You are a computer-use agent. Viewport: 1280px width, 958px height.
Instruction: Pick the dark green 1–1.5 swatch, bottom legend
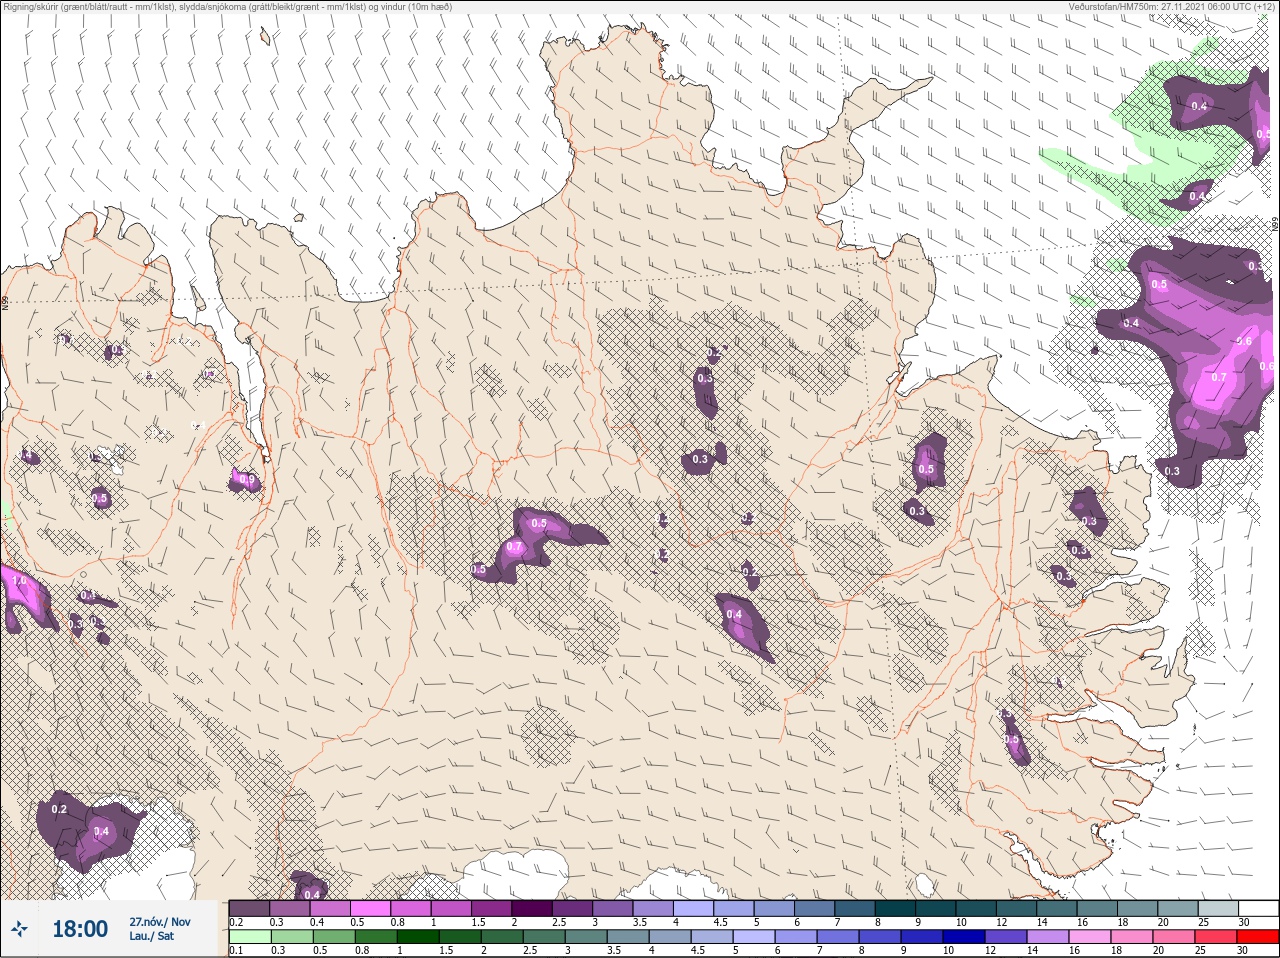pos(418,937)
